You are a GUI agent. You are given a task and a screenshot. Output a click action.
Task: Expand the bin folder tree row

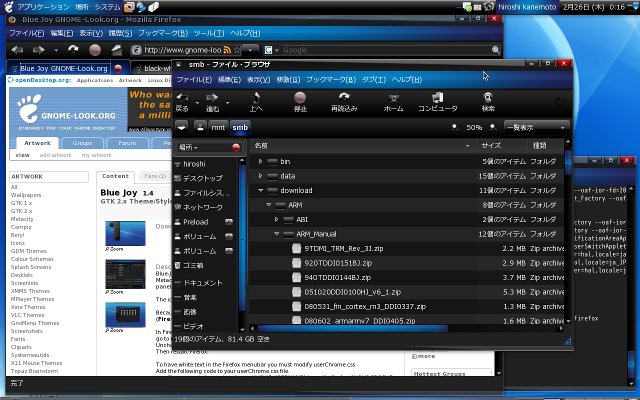tap(261, 161)
